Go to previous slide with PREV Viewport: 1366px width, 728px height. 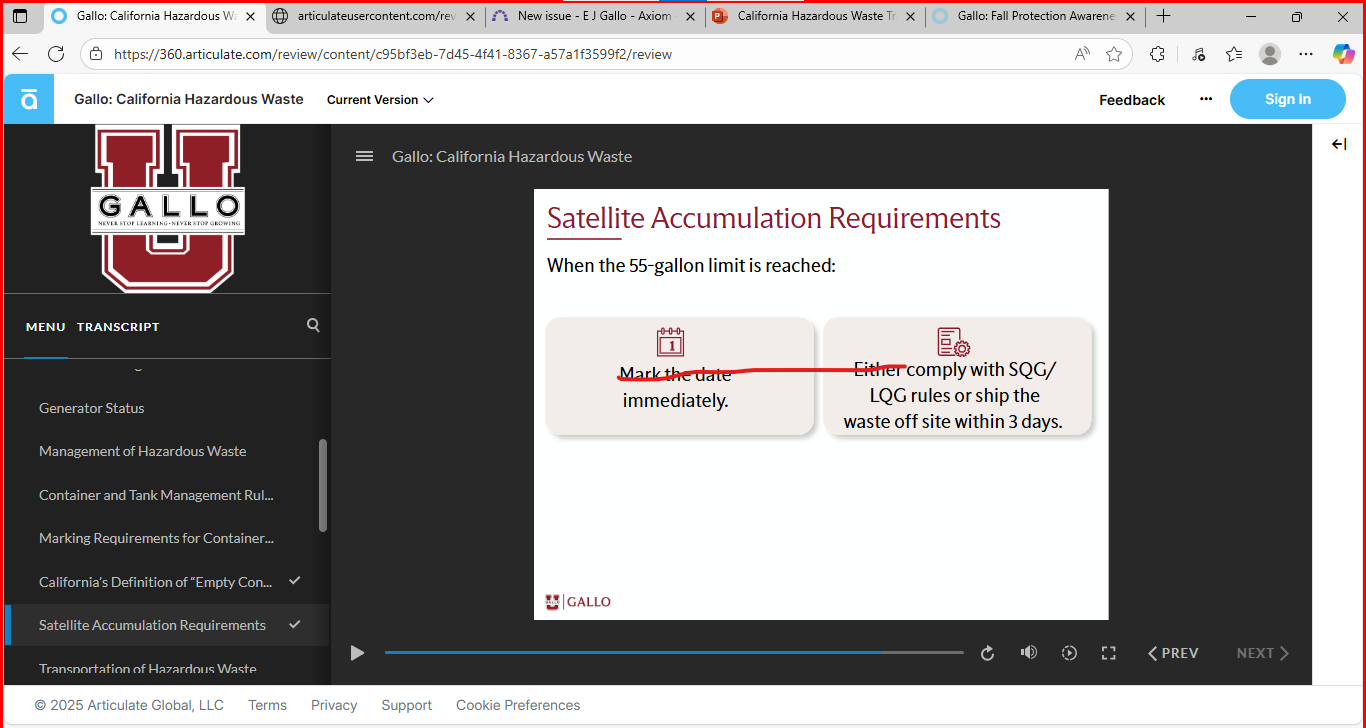coord(1173,653)
